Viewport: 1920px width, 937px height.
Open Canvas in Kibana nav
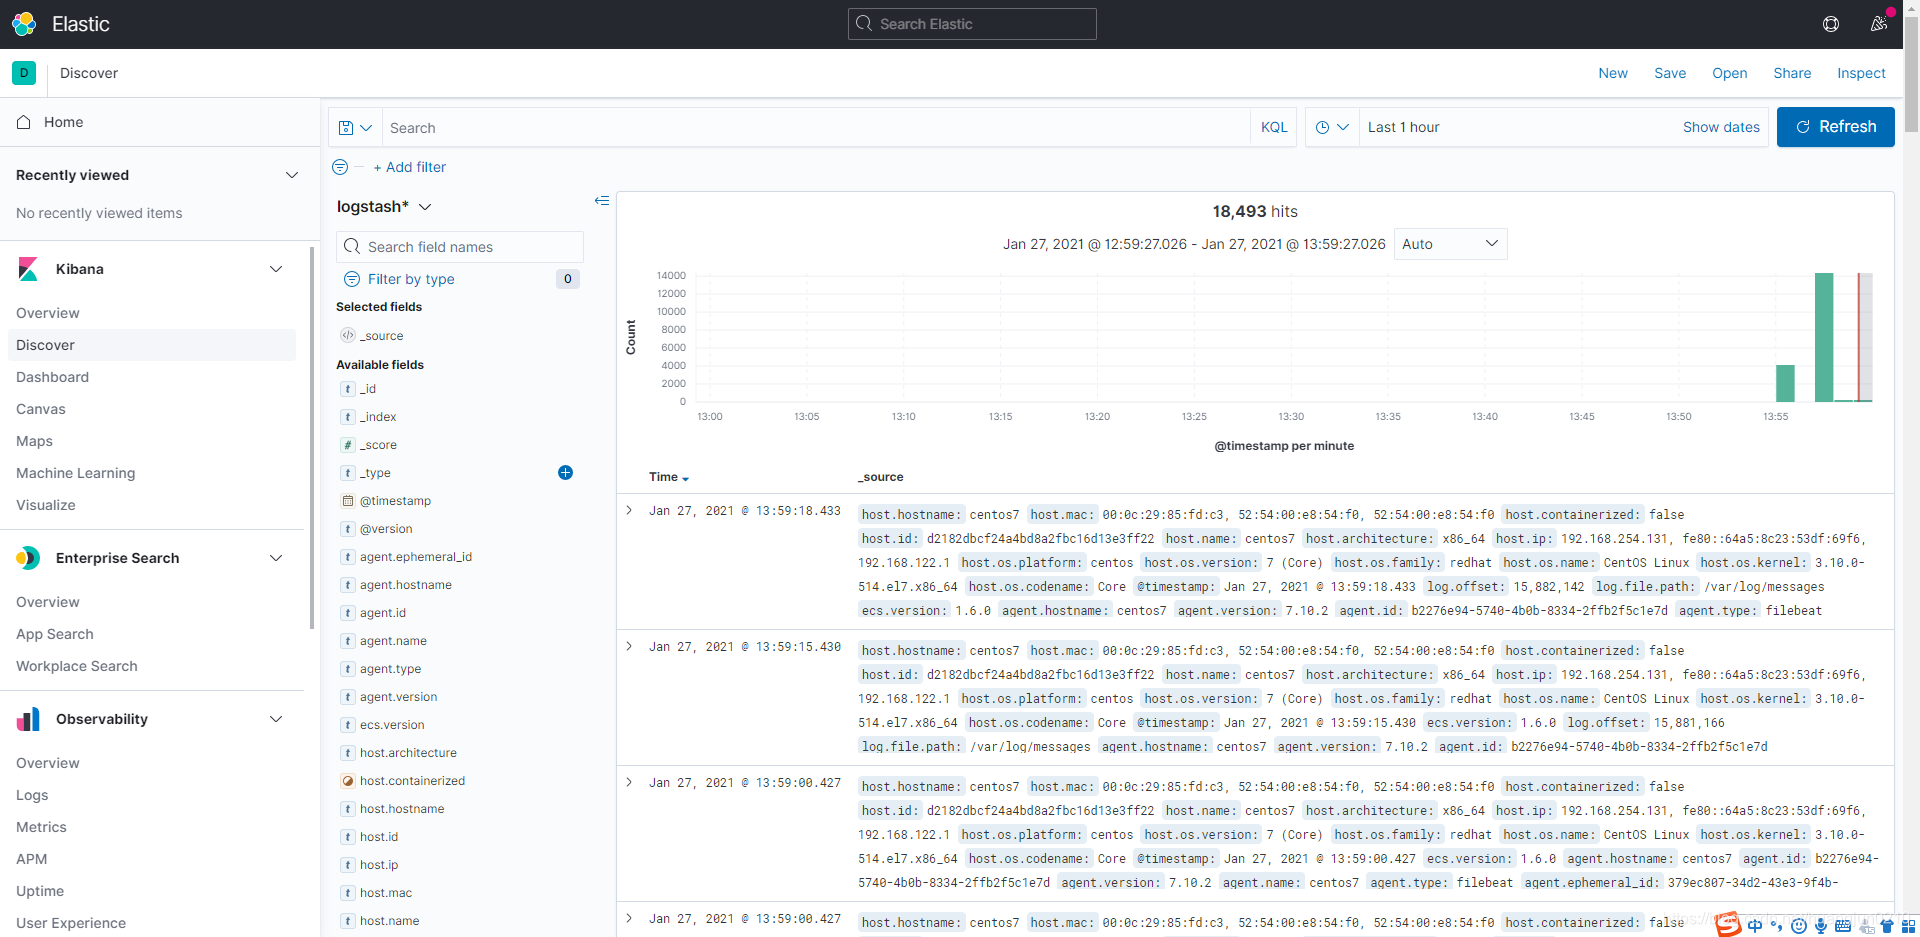coord(41,409)
